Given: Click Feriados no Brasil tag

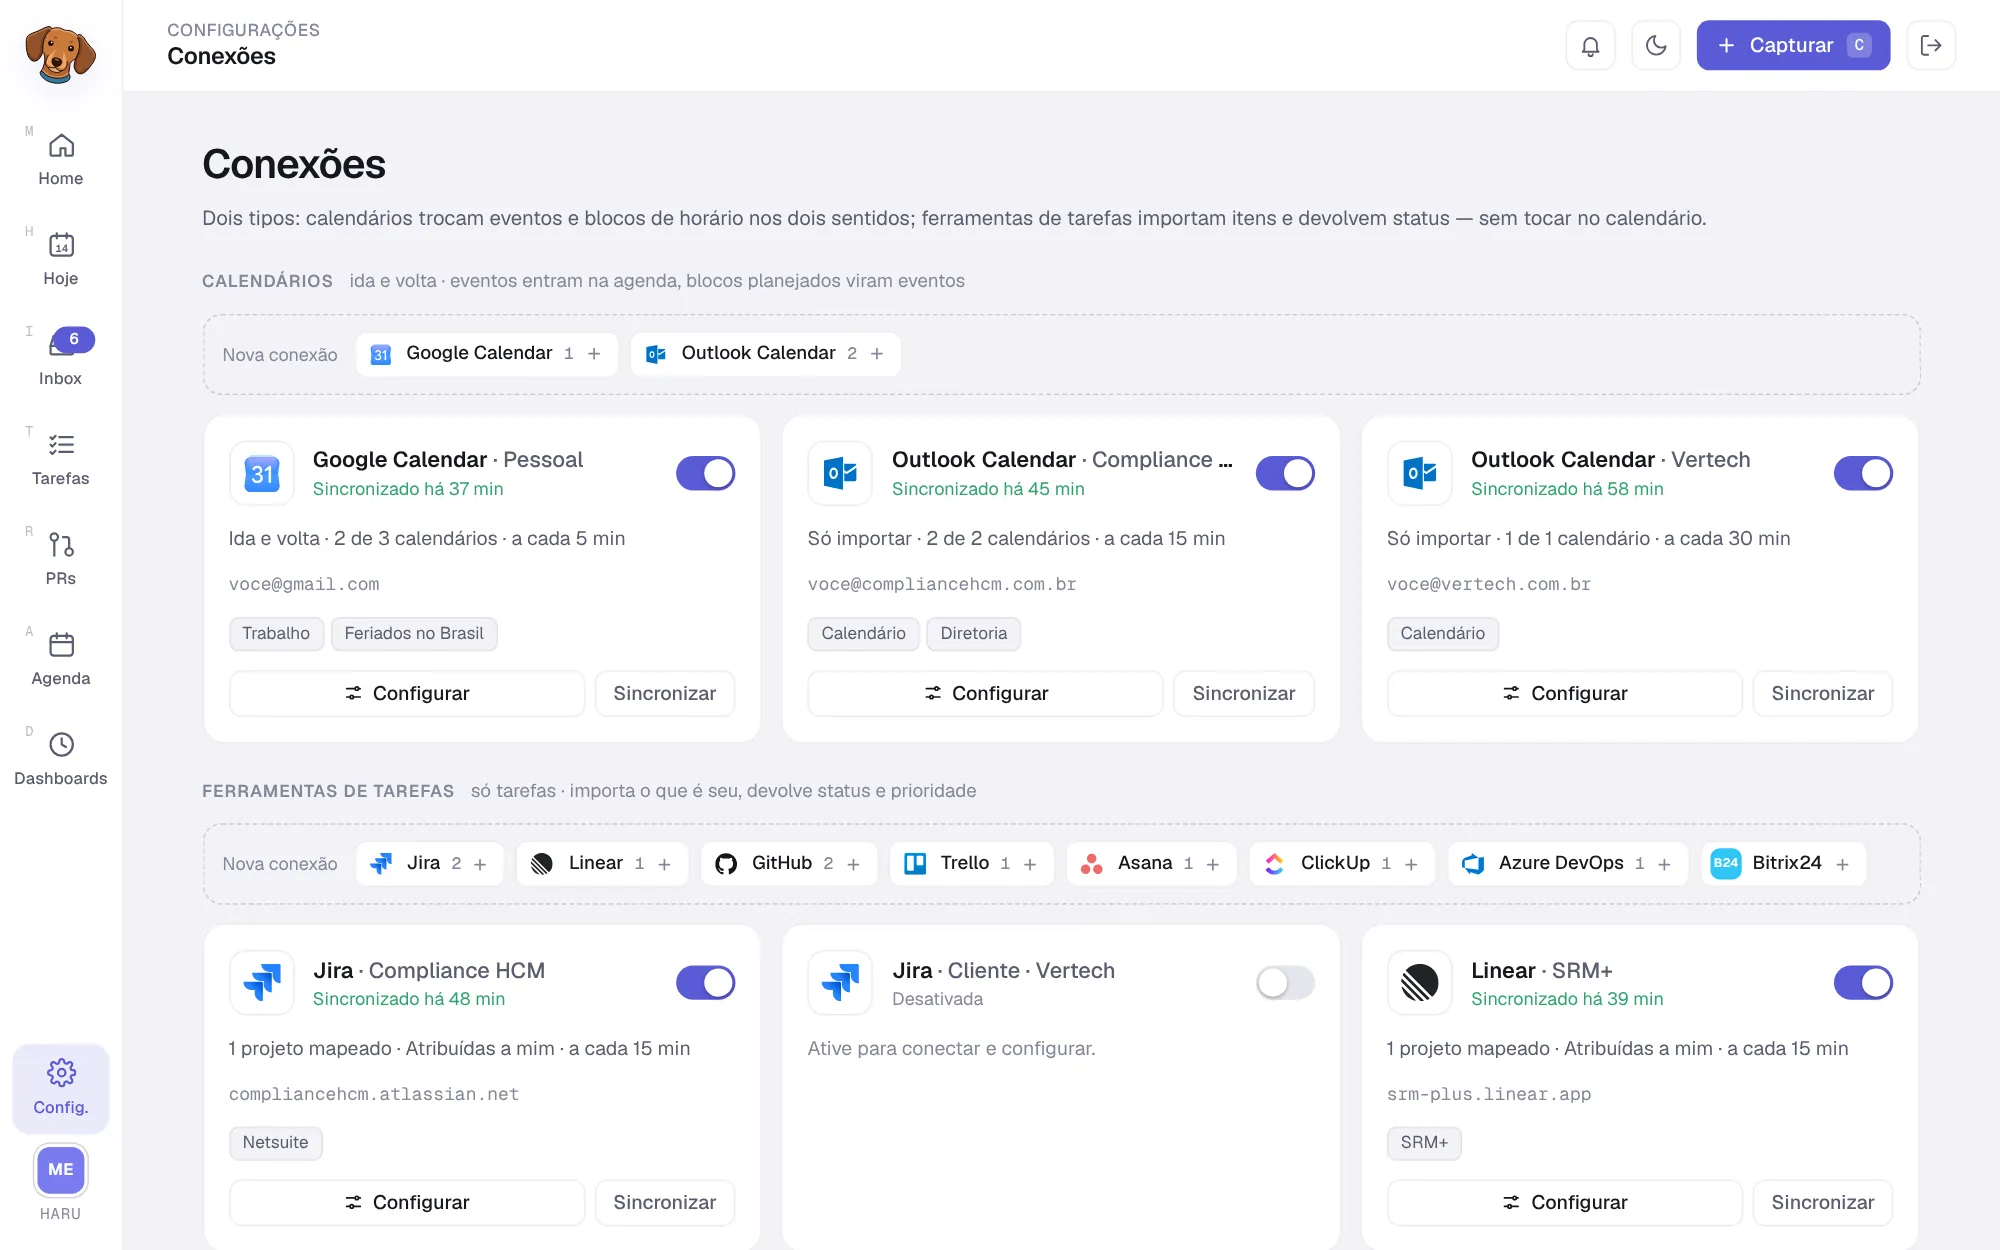Looking at the screenshot, I should point(414,634).
